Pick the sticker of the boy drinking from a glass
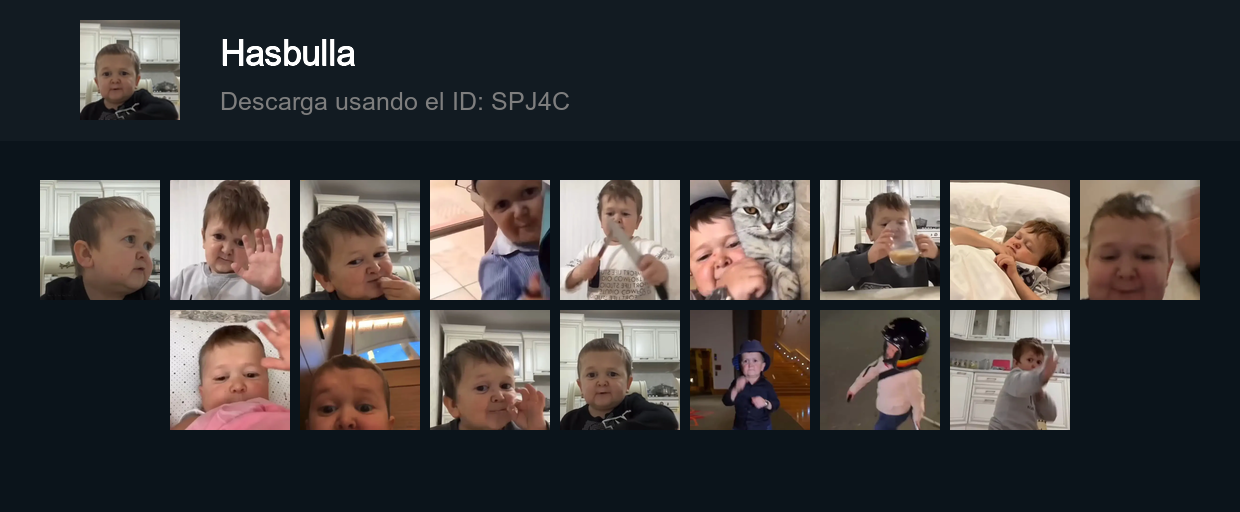The image size is (1240, 512). pyautogui.click(x=880, y=240)
